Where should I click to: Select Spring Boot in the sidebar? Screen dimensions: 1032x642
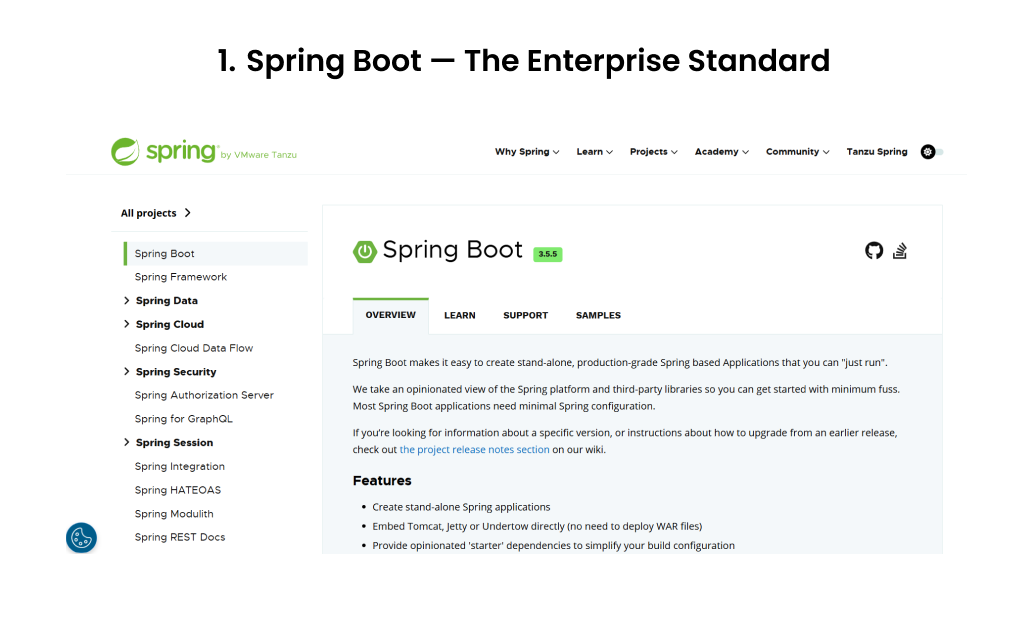coord(163,253)
